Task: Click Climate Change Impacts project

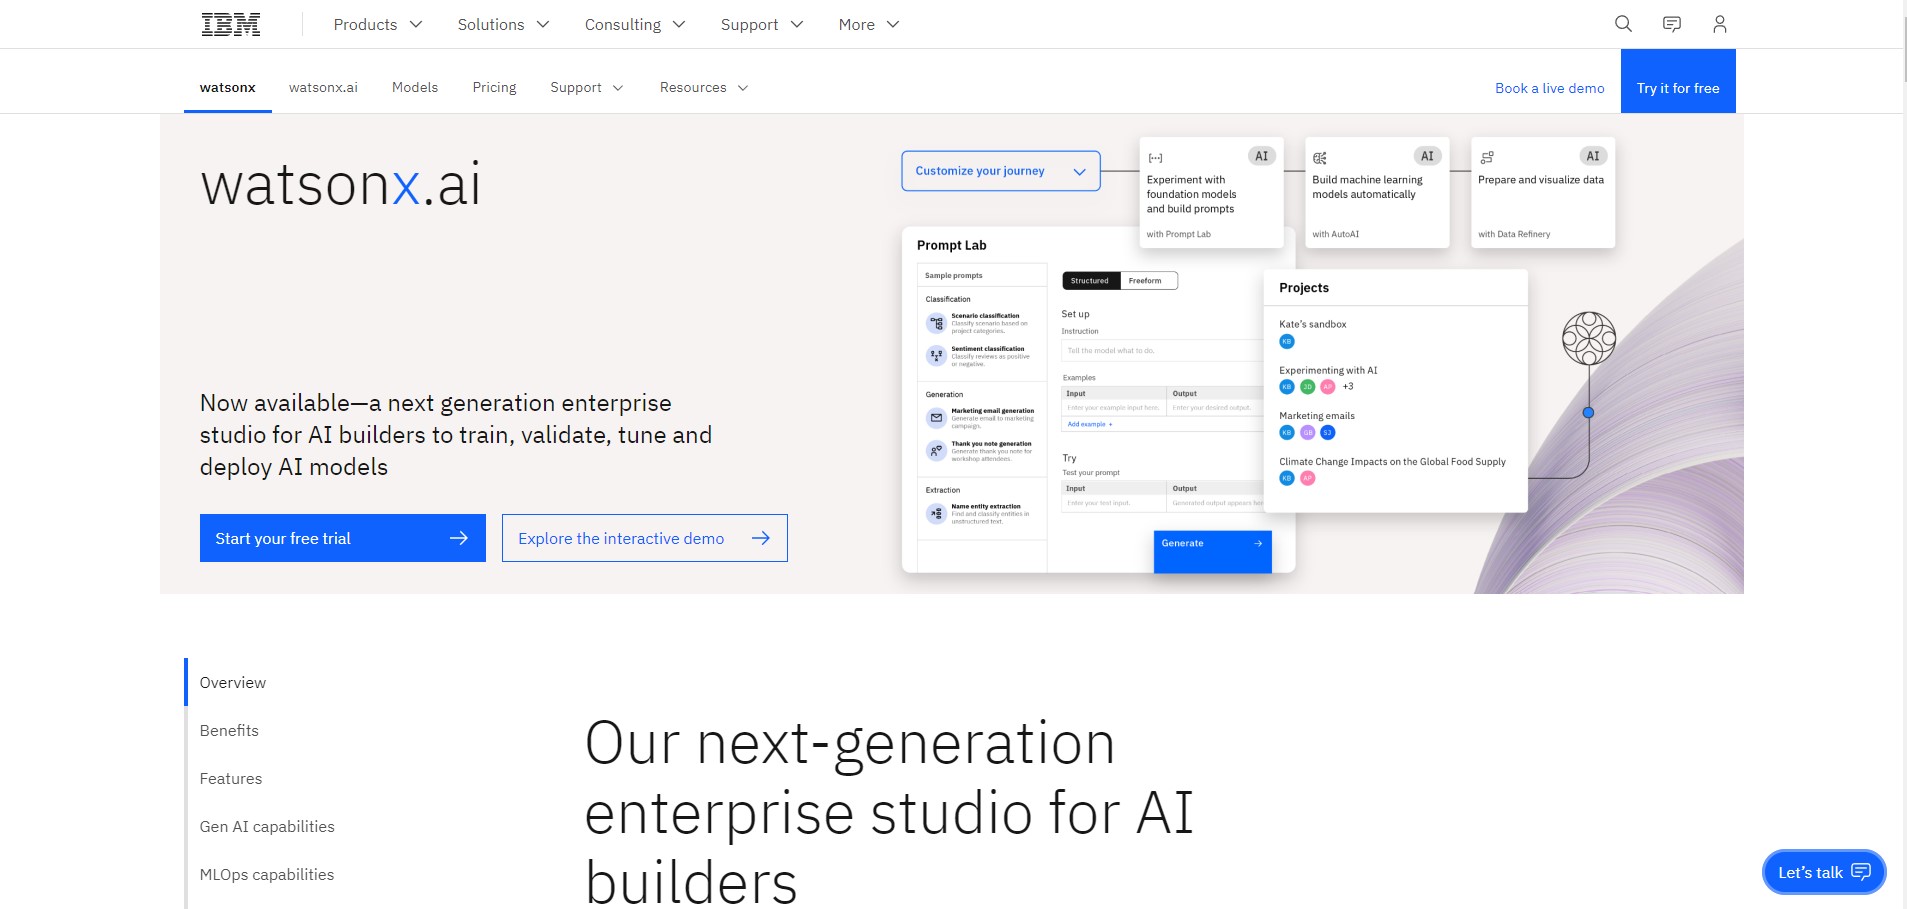Action: pyautogui.click(x=1392, y=462)
